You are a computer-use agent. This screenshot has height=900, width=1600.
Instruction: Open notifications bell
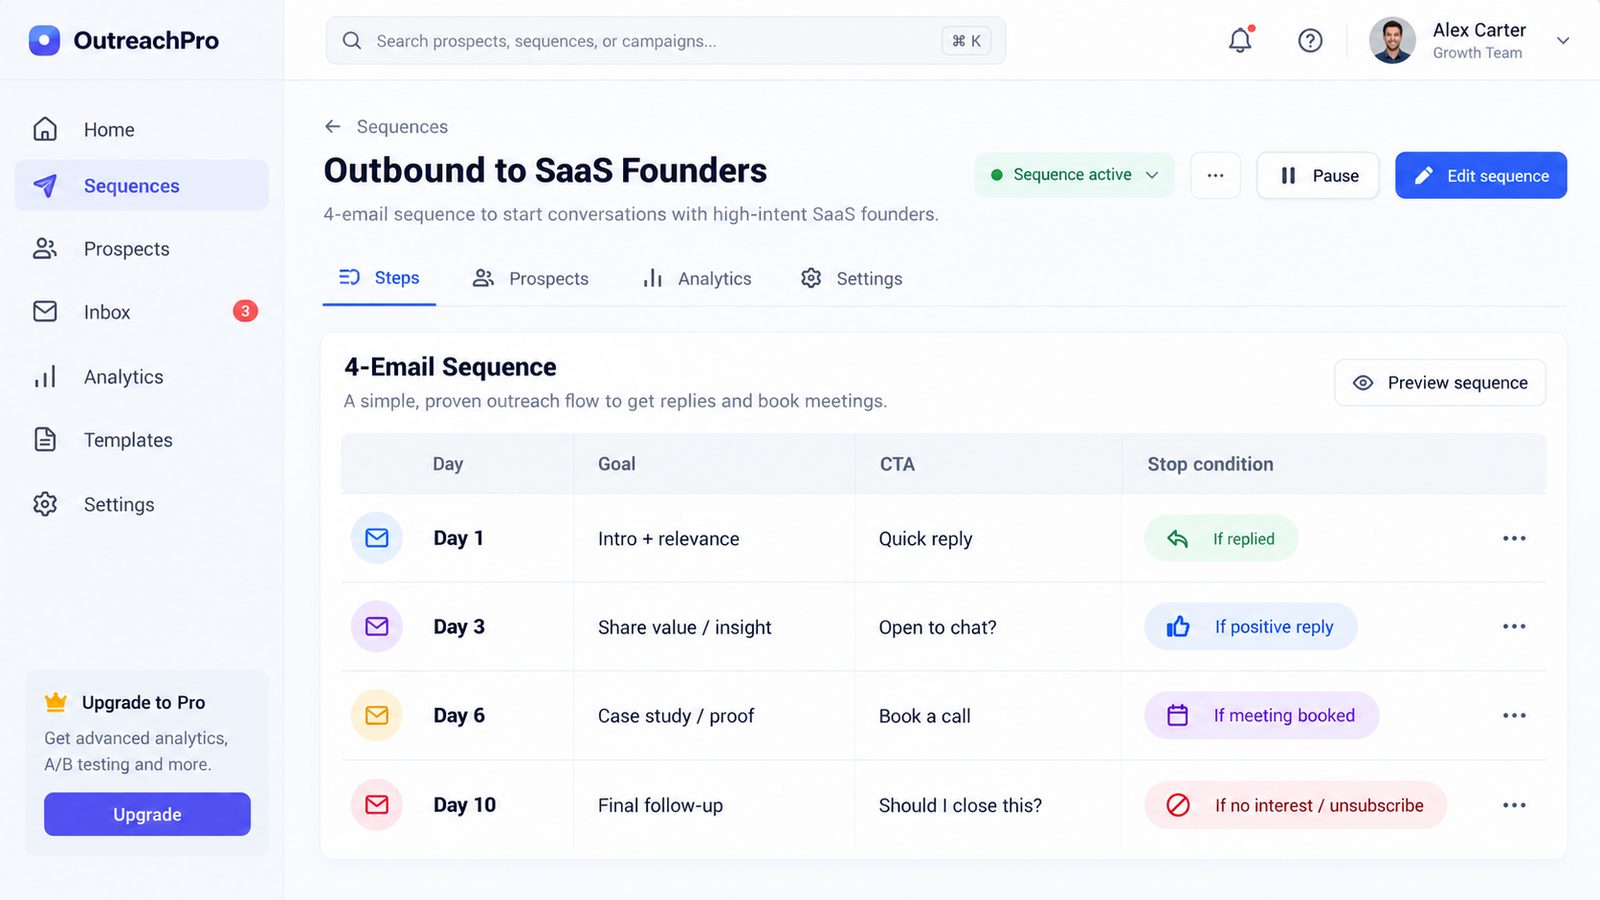1240,40
